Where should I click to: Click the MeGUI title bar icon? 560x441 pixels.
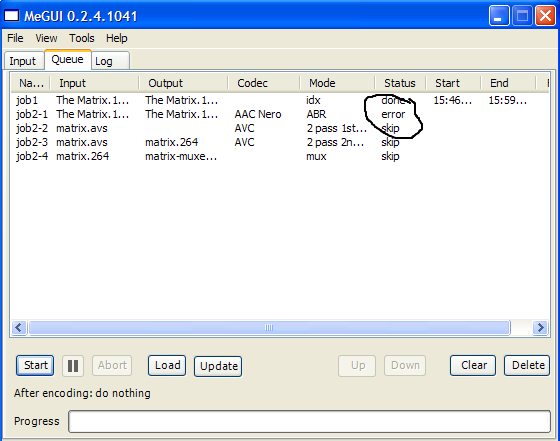click(11, 16)
